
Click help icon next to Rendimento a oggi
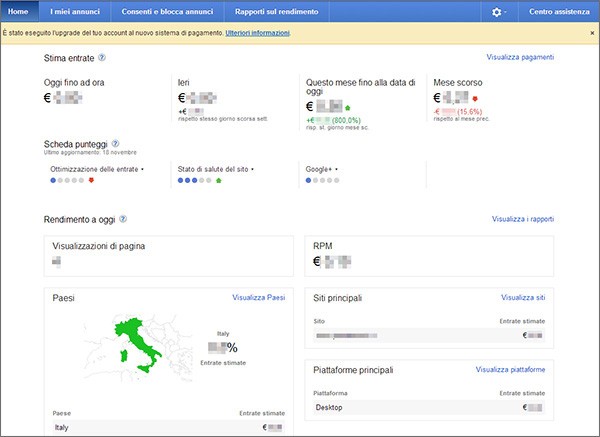(123, 219)
